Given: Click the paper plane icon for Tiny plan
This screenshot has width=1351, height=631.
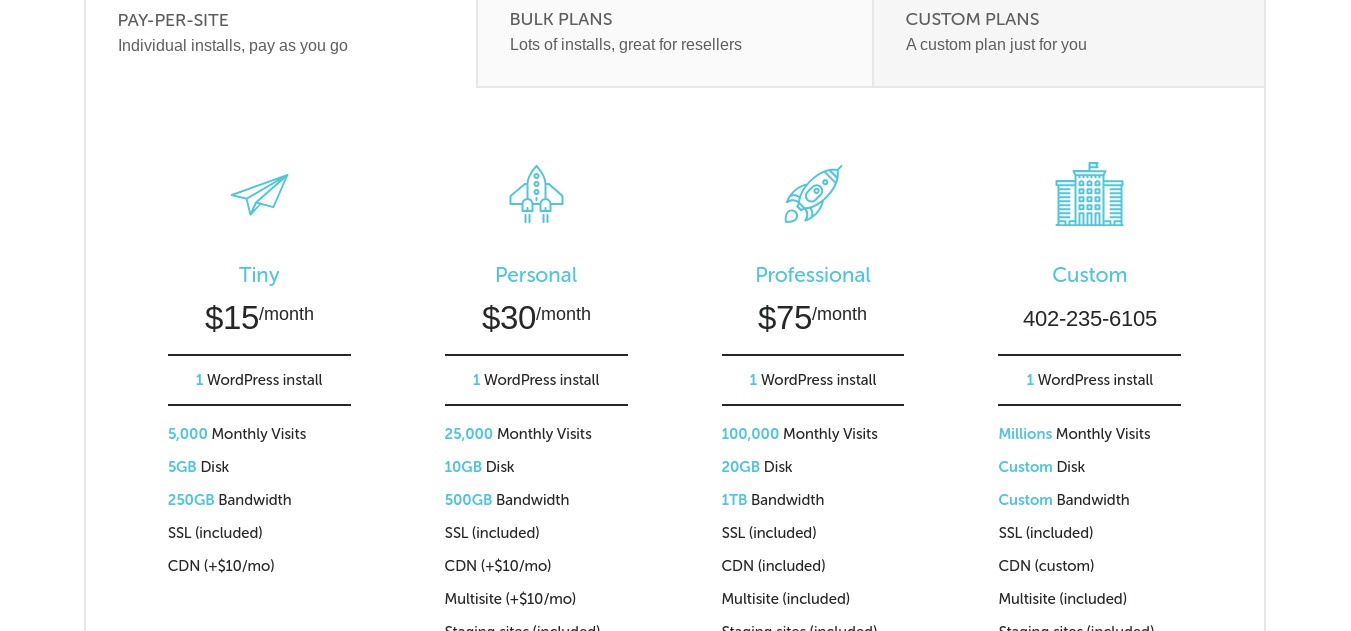Looking at the screenshot, I should click(x=259, y=194).
